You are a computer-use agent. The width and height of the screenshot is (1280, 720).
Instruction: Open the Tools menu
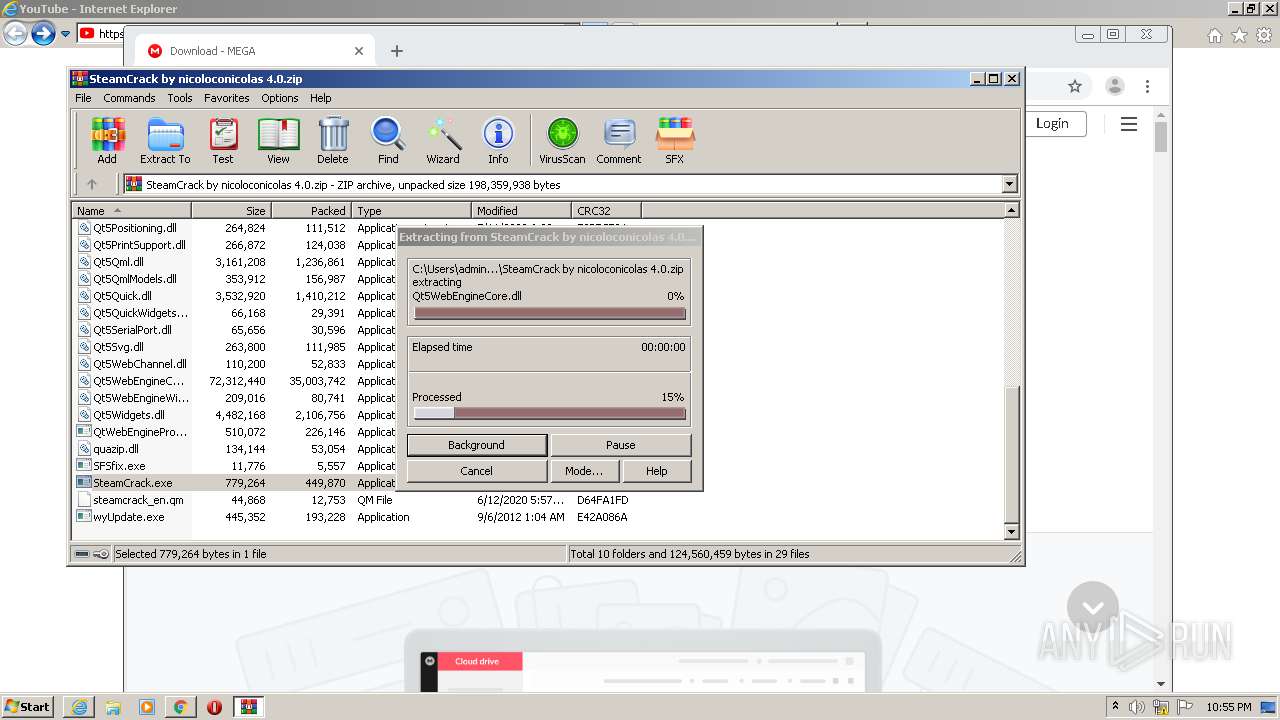(x=180, y=98)
